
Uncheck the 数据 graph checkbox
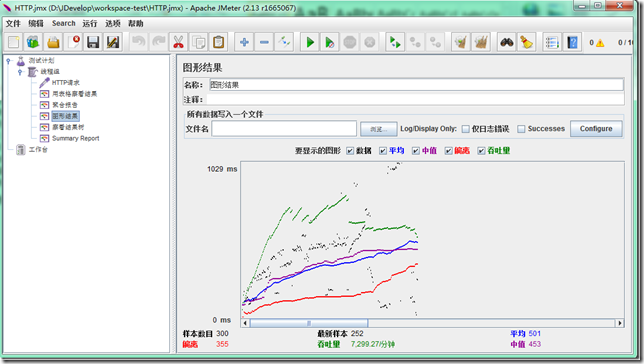point(350,151)
